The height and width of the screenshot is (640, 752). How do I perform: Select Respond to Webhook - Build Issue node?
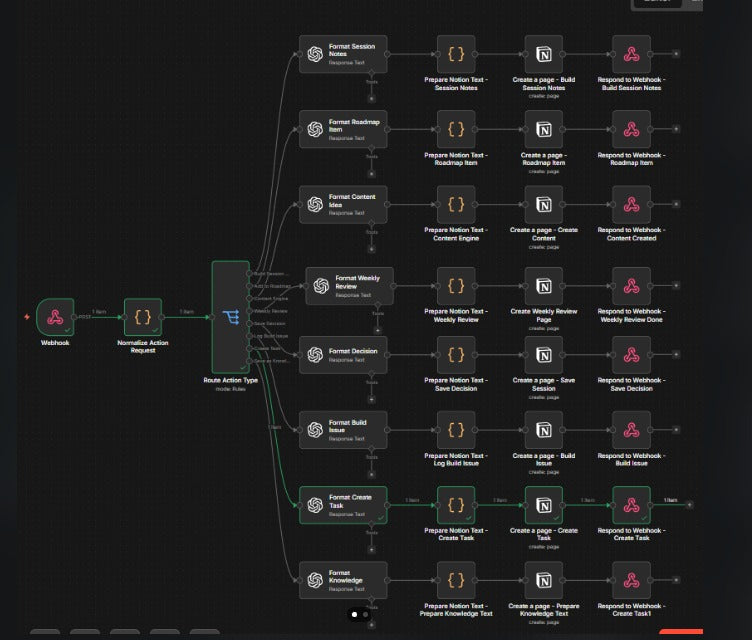[x=632, y=430]
